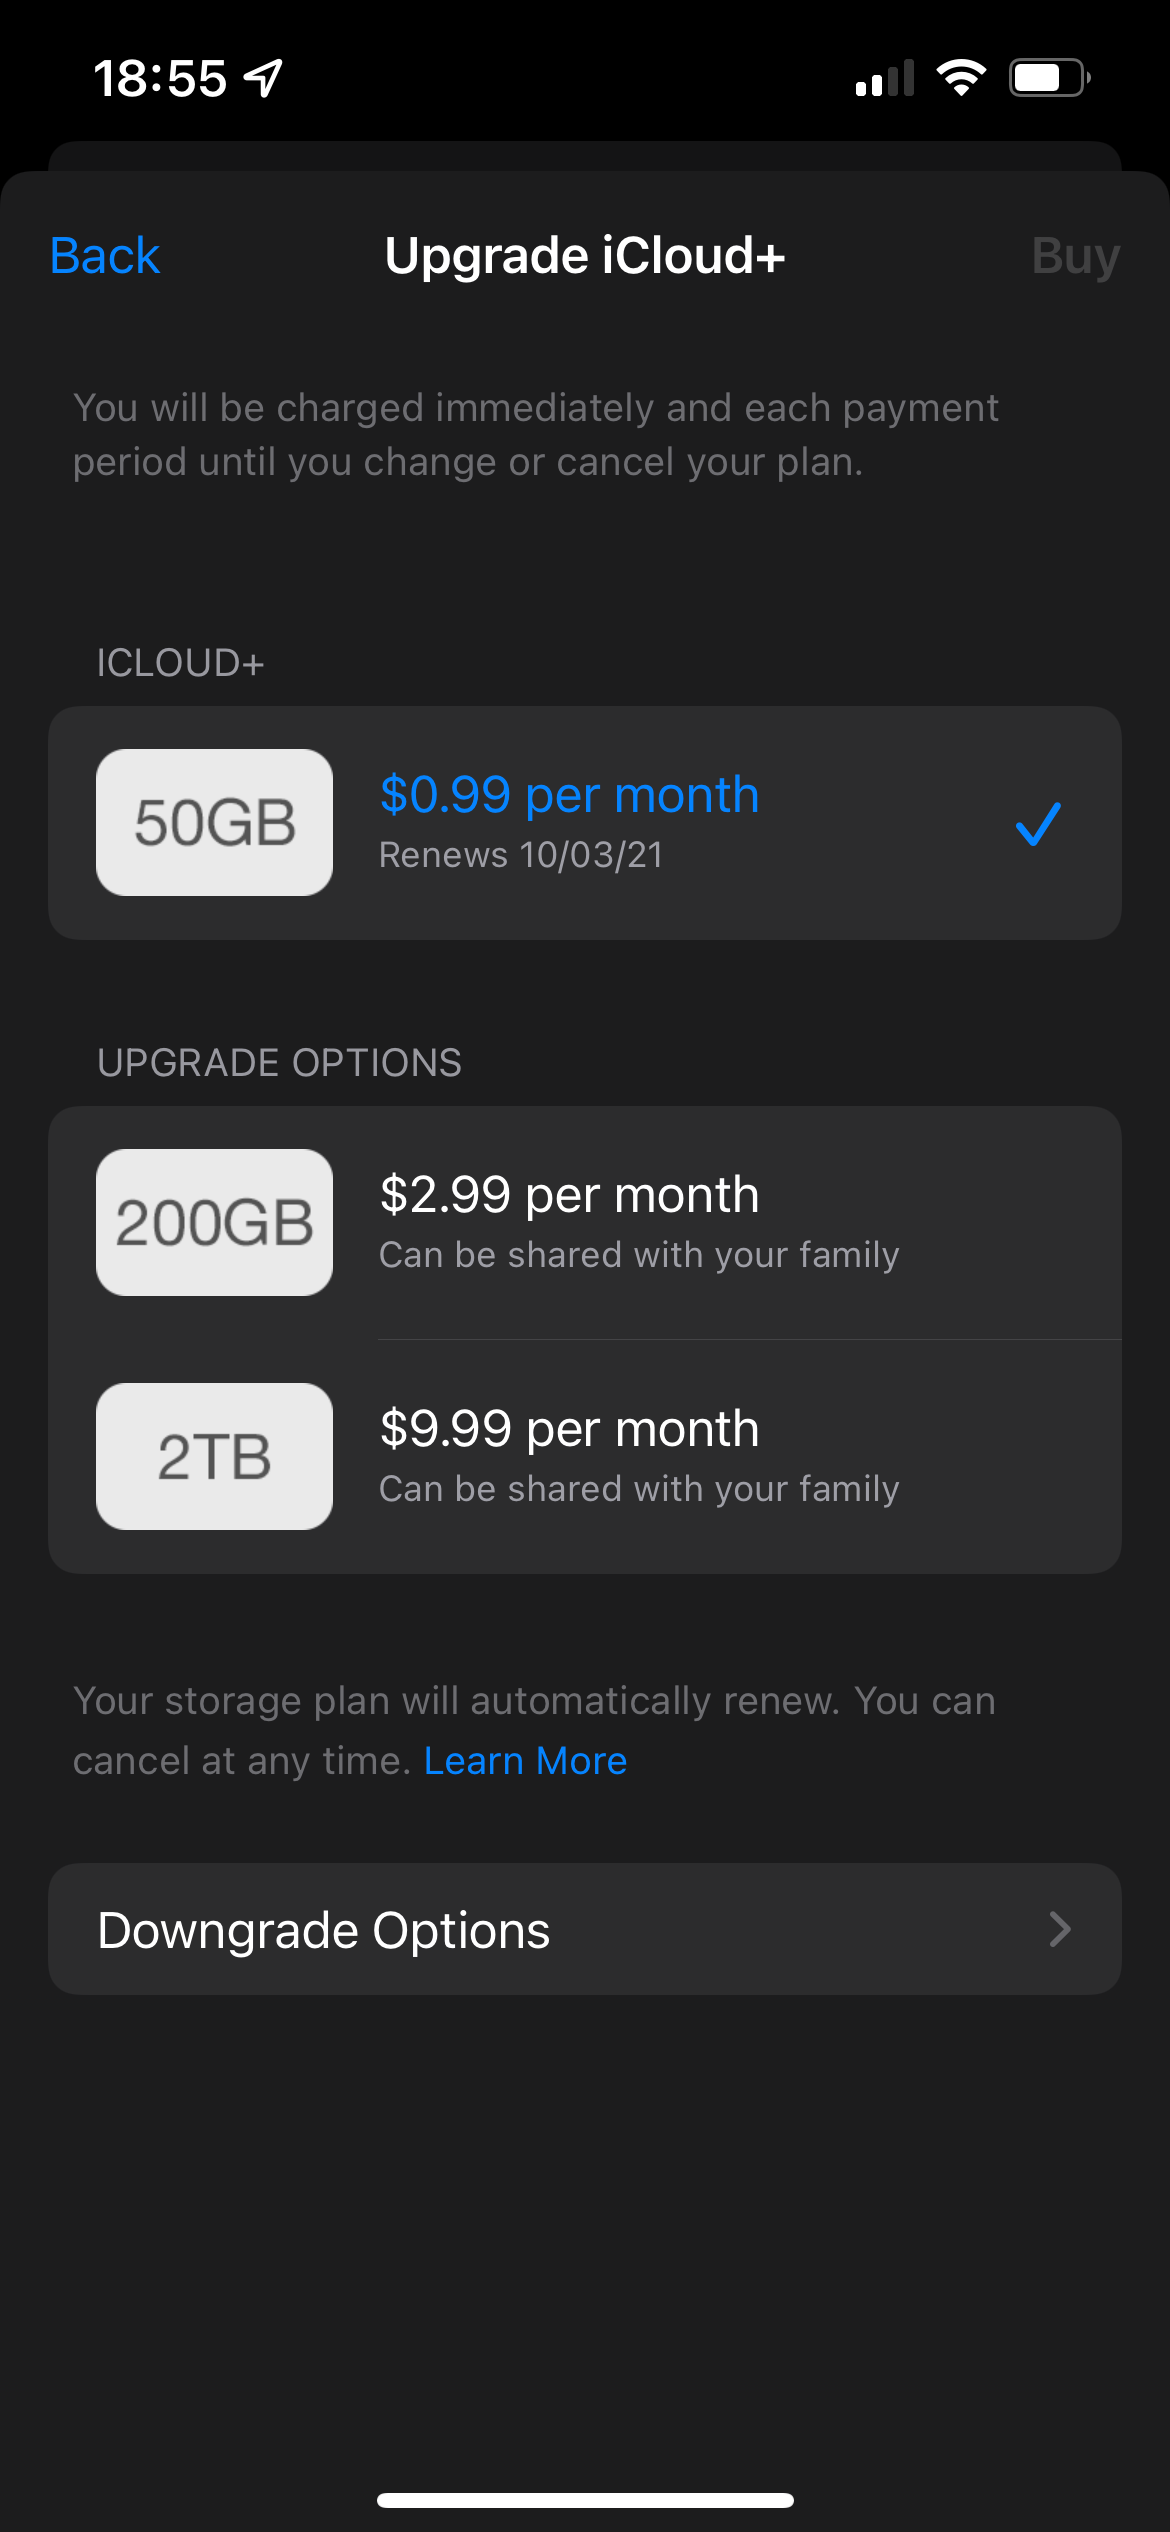Screen dimensions: 1170x2532
Task: Open the Learn More link
Action: click(525, 1759)
